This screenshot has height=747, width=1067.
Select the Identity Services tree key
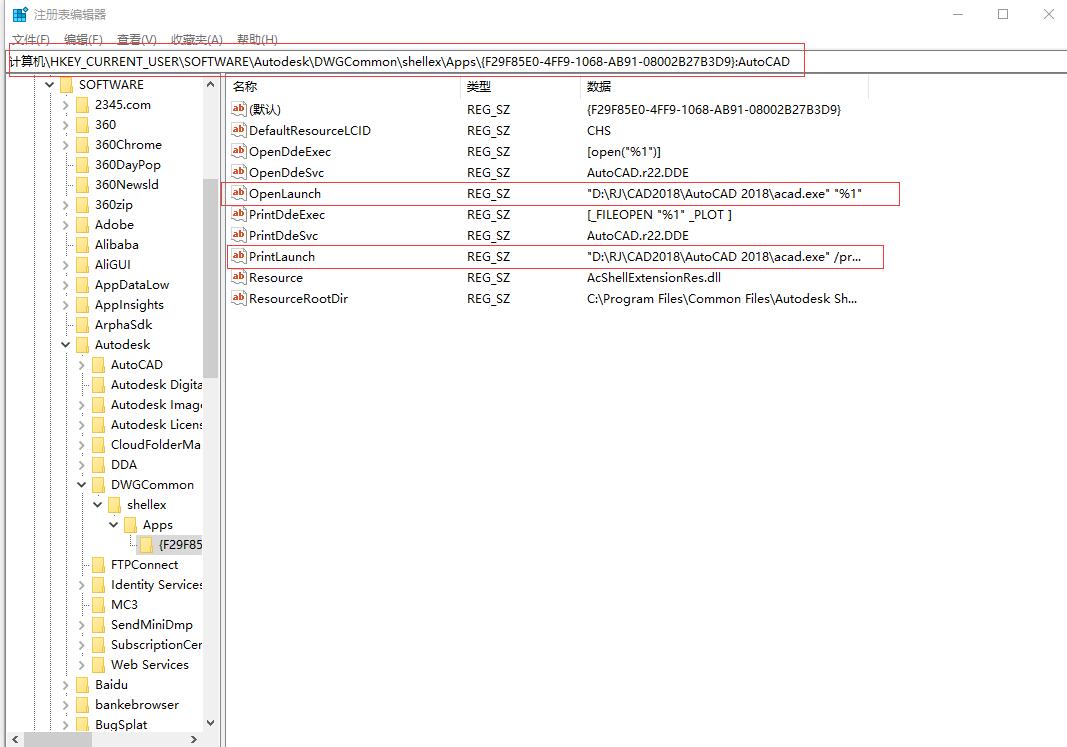pos(156,585)
